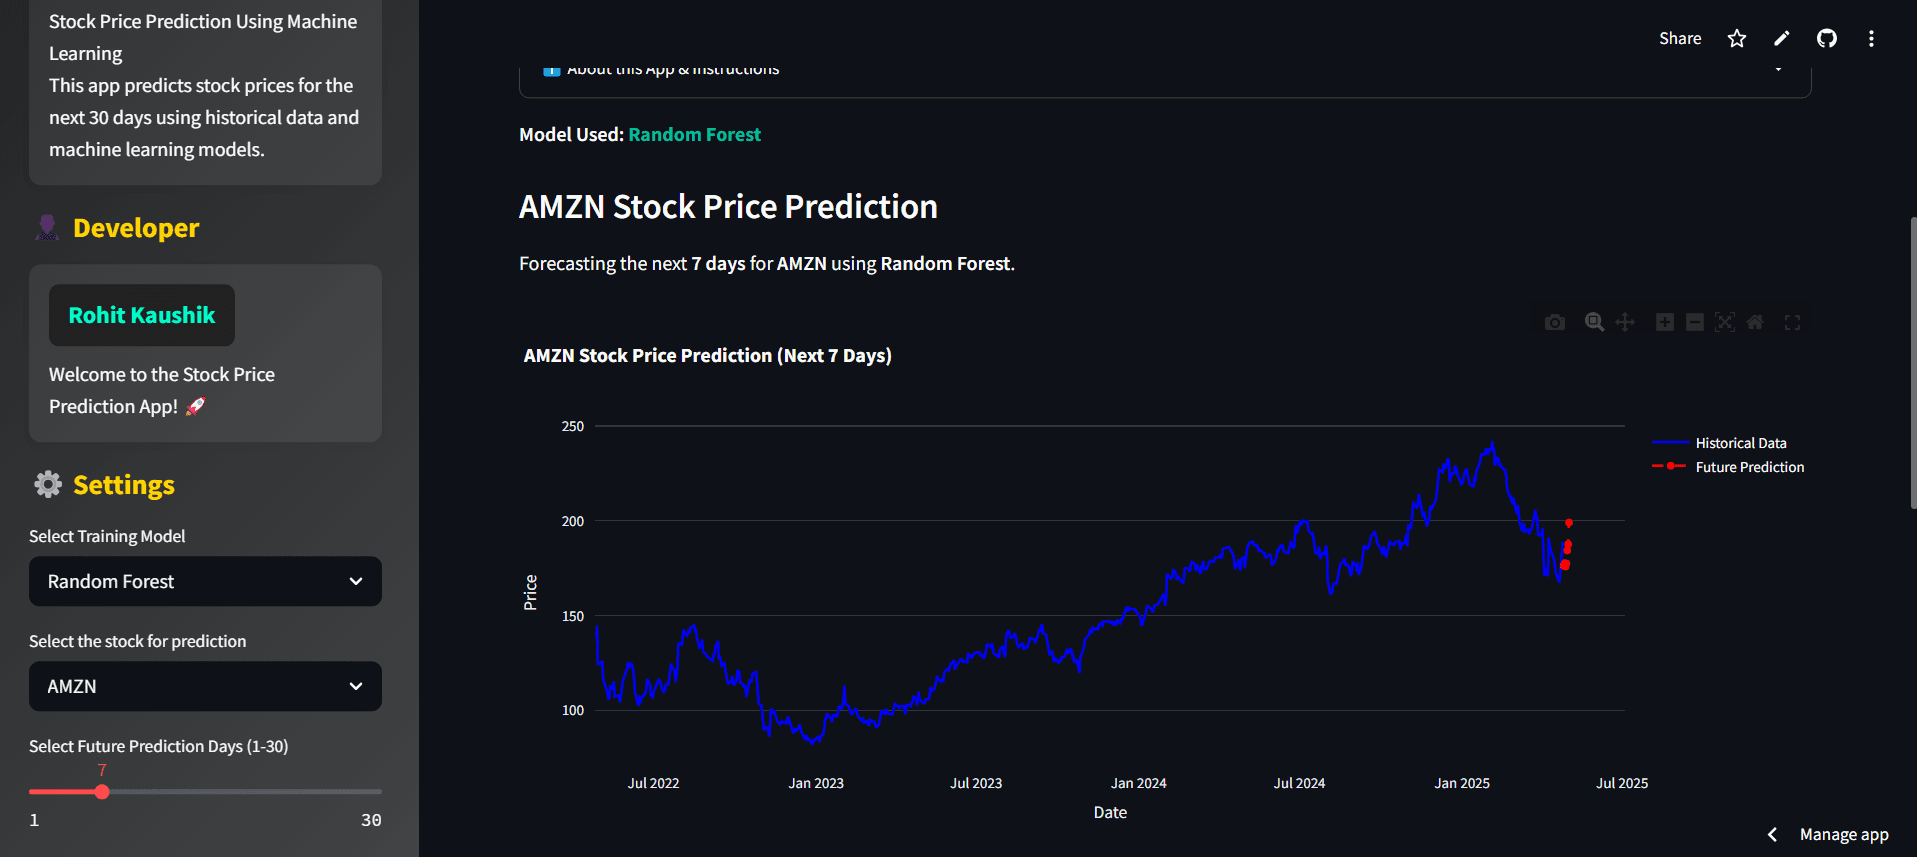
Task: Open the GitHub repository icon
Action: pyautogui.click(x=1826, y=38)
